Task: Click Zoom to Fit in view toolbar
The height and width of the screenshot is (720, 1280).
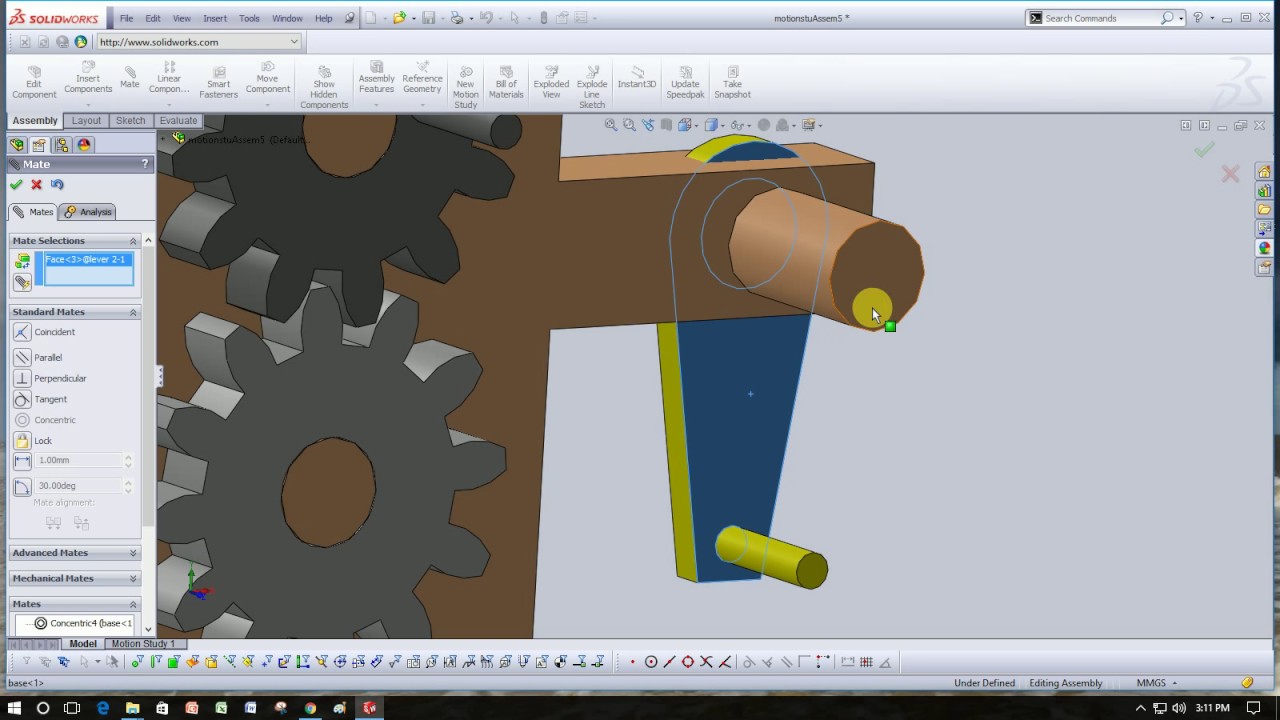Action: tap(611, 125)
